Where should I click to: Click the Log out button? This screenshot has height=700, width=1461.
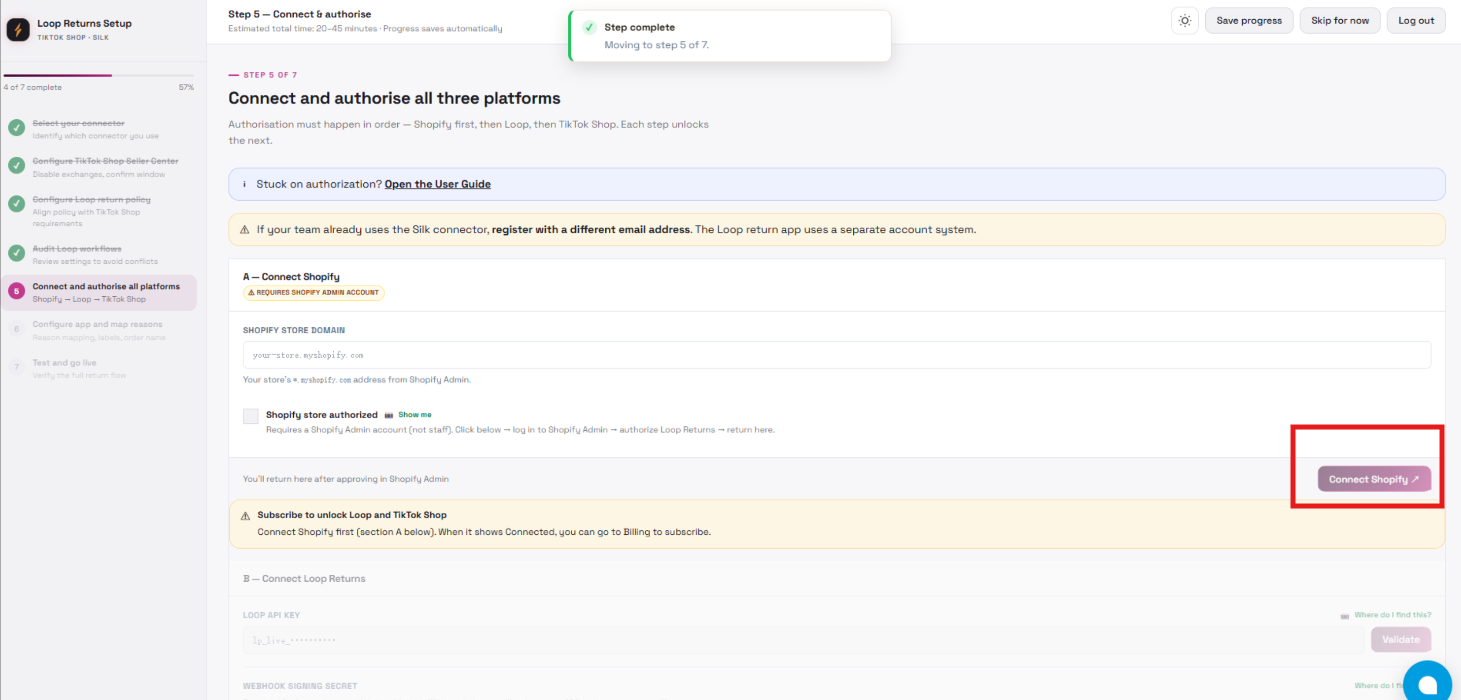[1416, 20]
